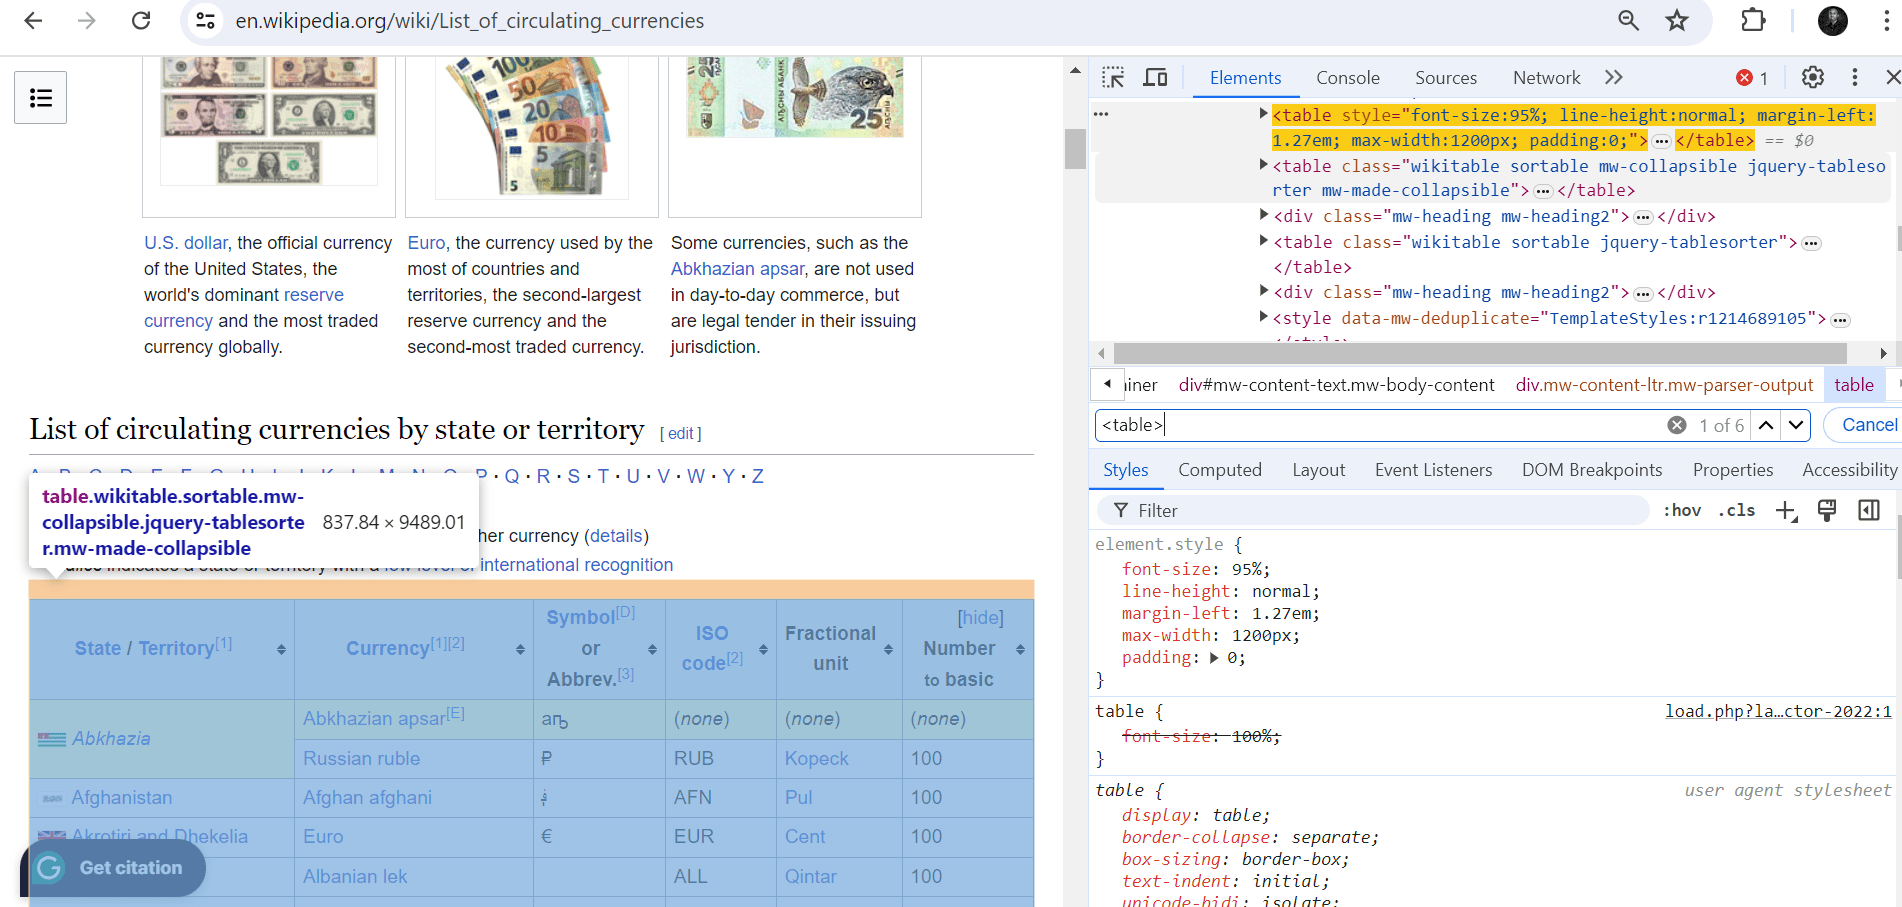The width and height of the screenshot is (1902, 907).
Task: Switch to the Sources tab
Action: pyautogui.click(x=1445, y=78)
